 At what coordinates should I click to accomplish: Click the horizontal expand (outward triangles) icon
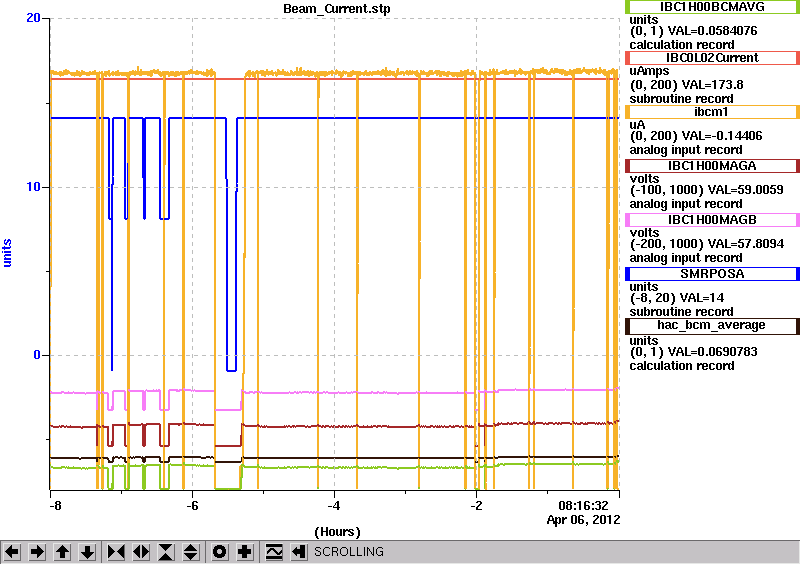(141, 552)
